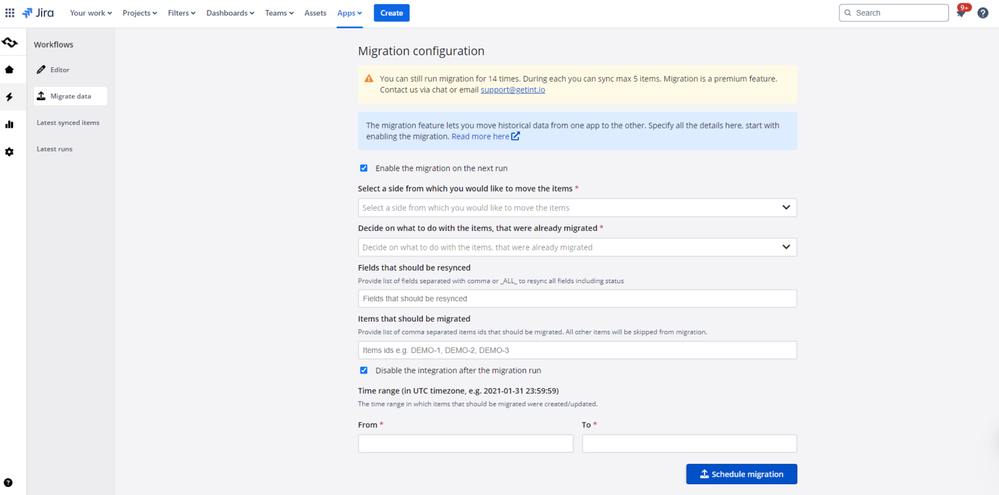999x495 pixels.
Task: Click the Jira logo in the top bar
Action: tap(38, 13)
